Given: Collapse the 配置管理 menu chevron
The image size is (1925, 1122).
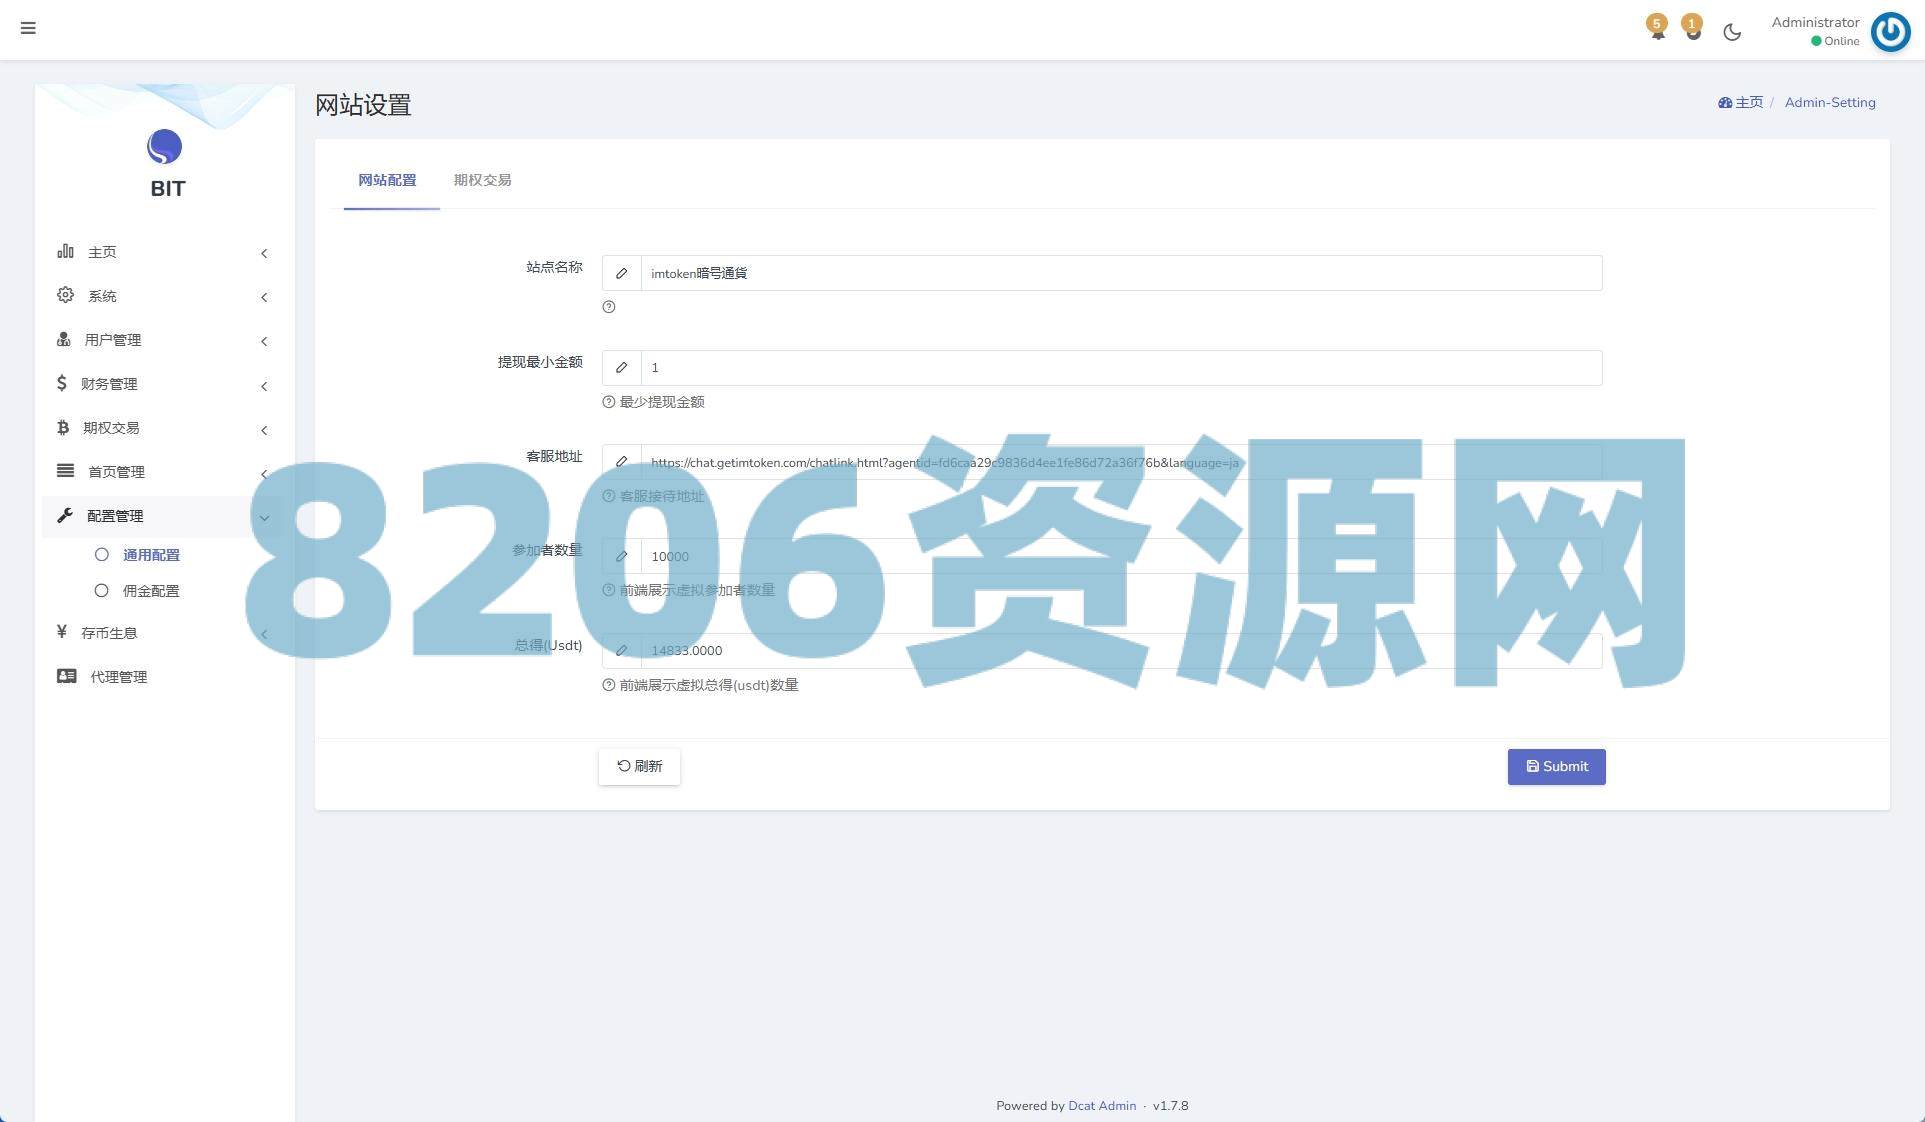Looking at the screenshot, I should (x=264, y=517).
